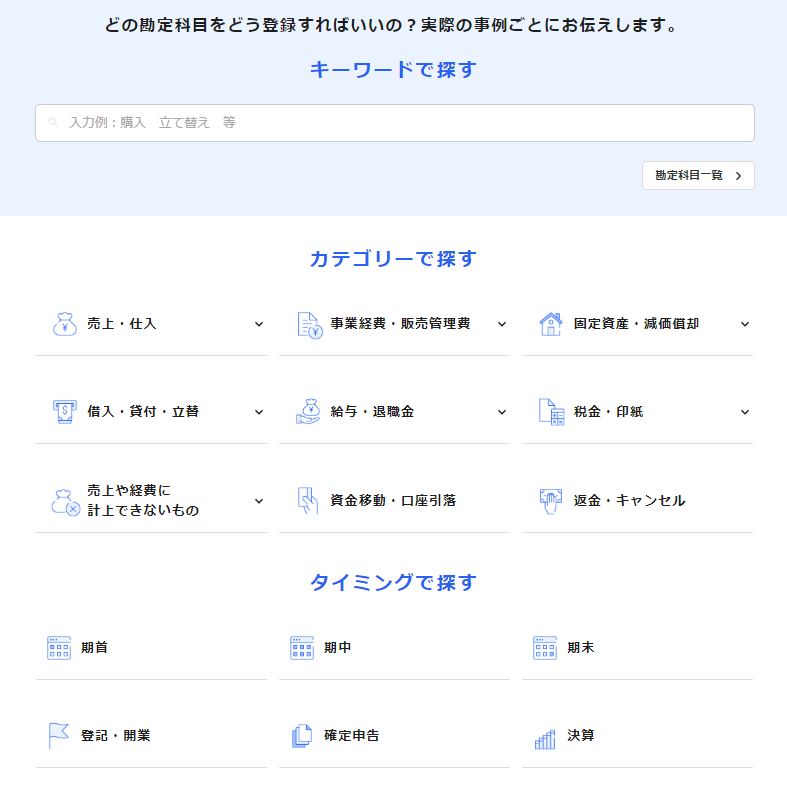
Task: Click the calendar icon next to 期末
Action: (545, 648)
